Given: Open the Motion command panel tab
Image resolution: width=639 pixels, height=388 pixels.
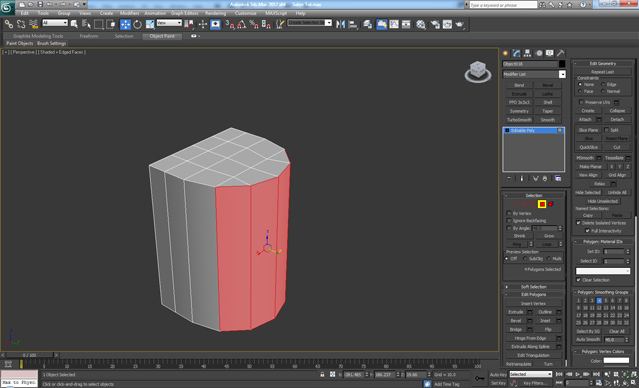Looking at the screenshot, I should click(539, 53).
